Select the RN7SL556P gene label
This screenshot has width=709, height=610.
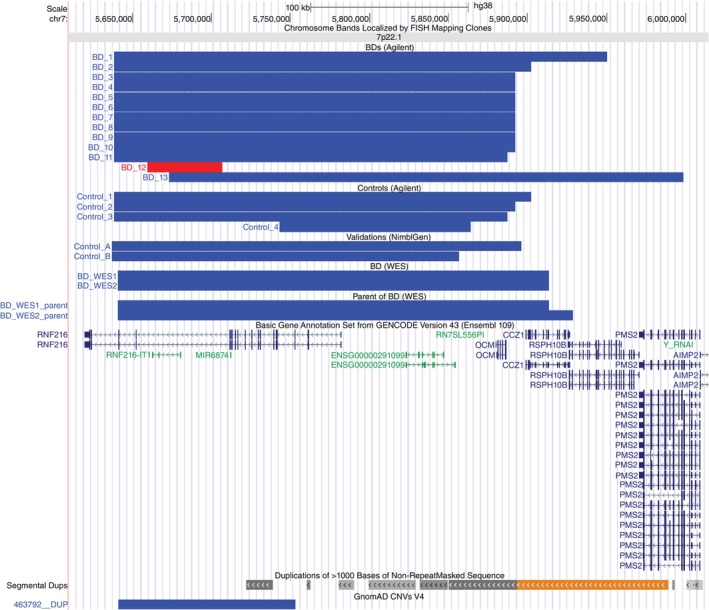click(459, 335)
